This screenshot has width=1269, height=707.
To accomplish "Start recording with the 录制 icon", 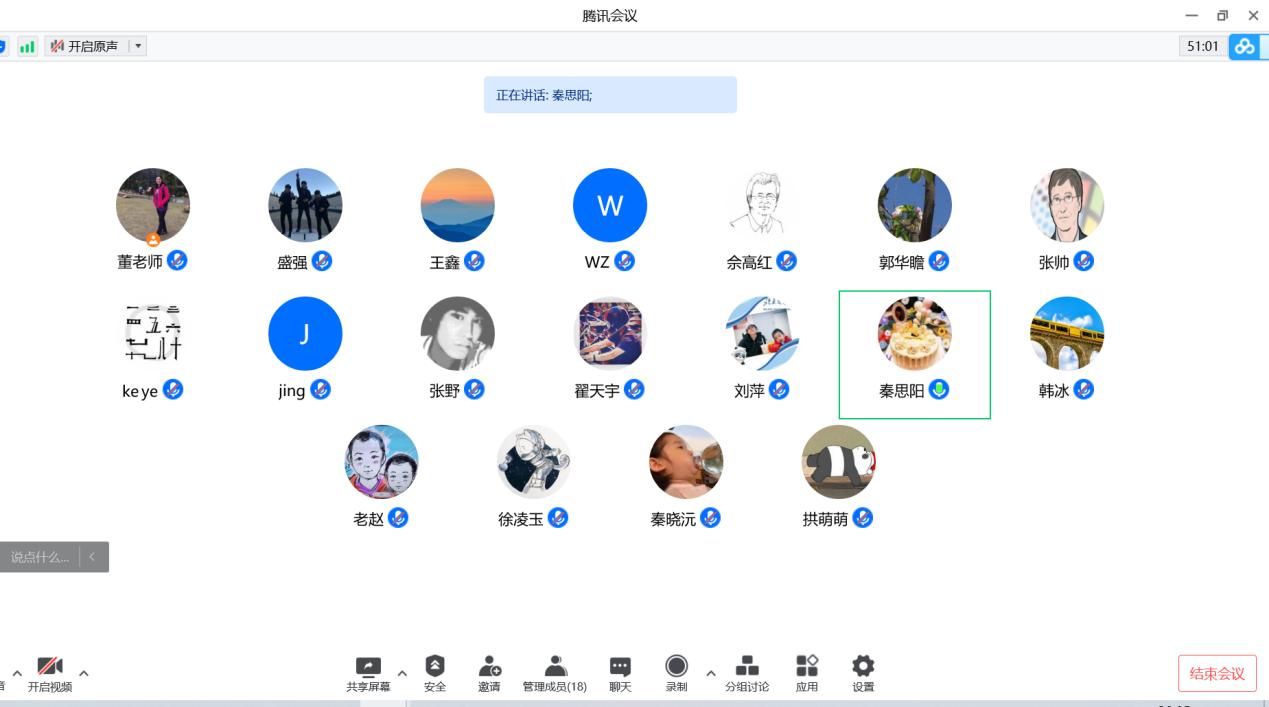I will (x=677, y=667).
